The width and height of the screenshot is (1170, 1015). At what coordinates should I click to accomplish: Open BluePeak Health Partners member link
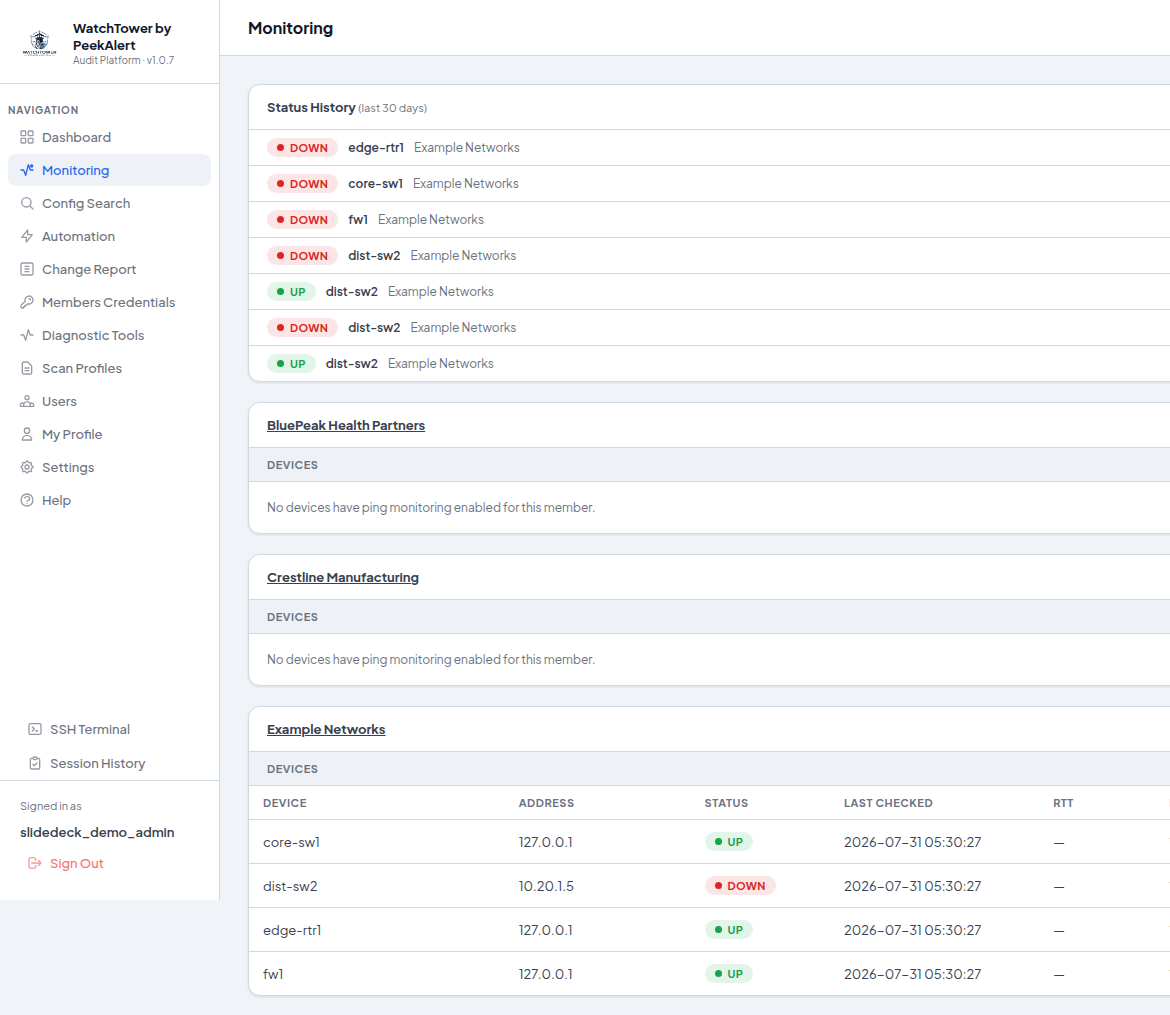(x=345, y=425)
